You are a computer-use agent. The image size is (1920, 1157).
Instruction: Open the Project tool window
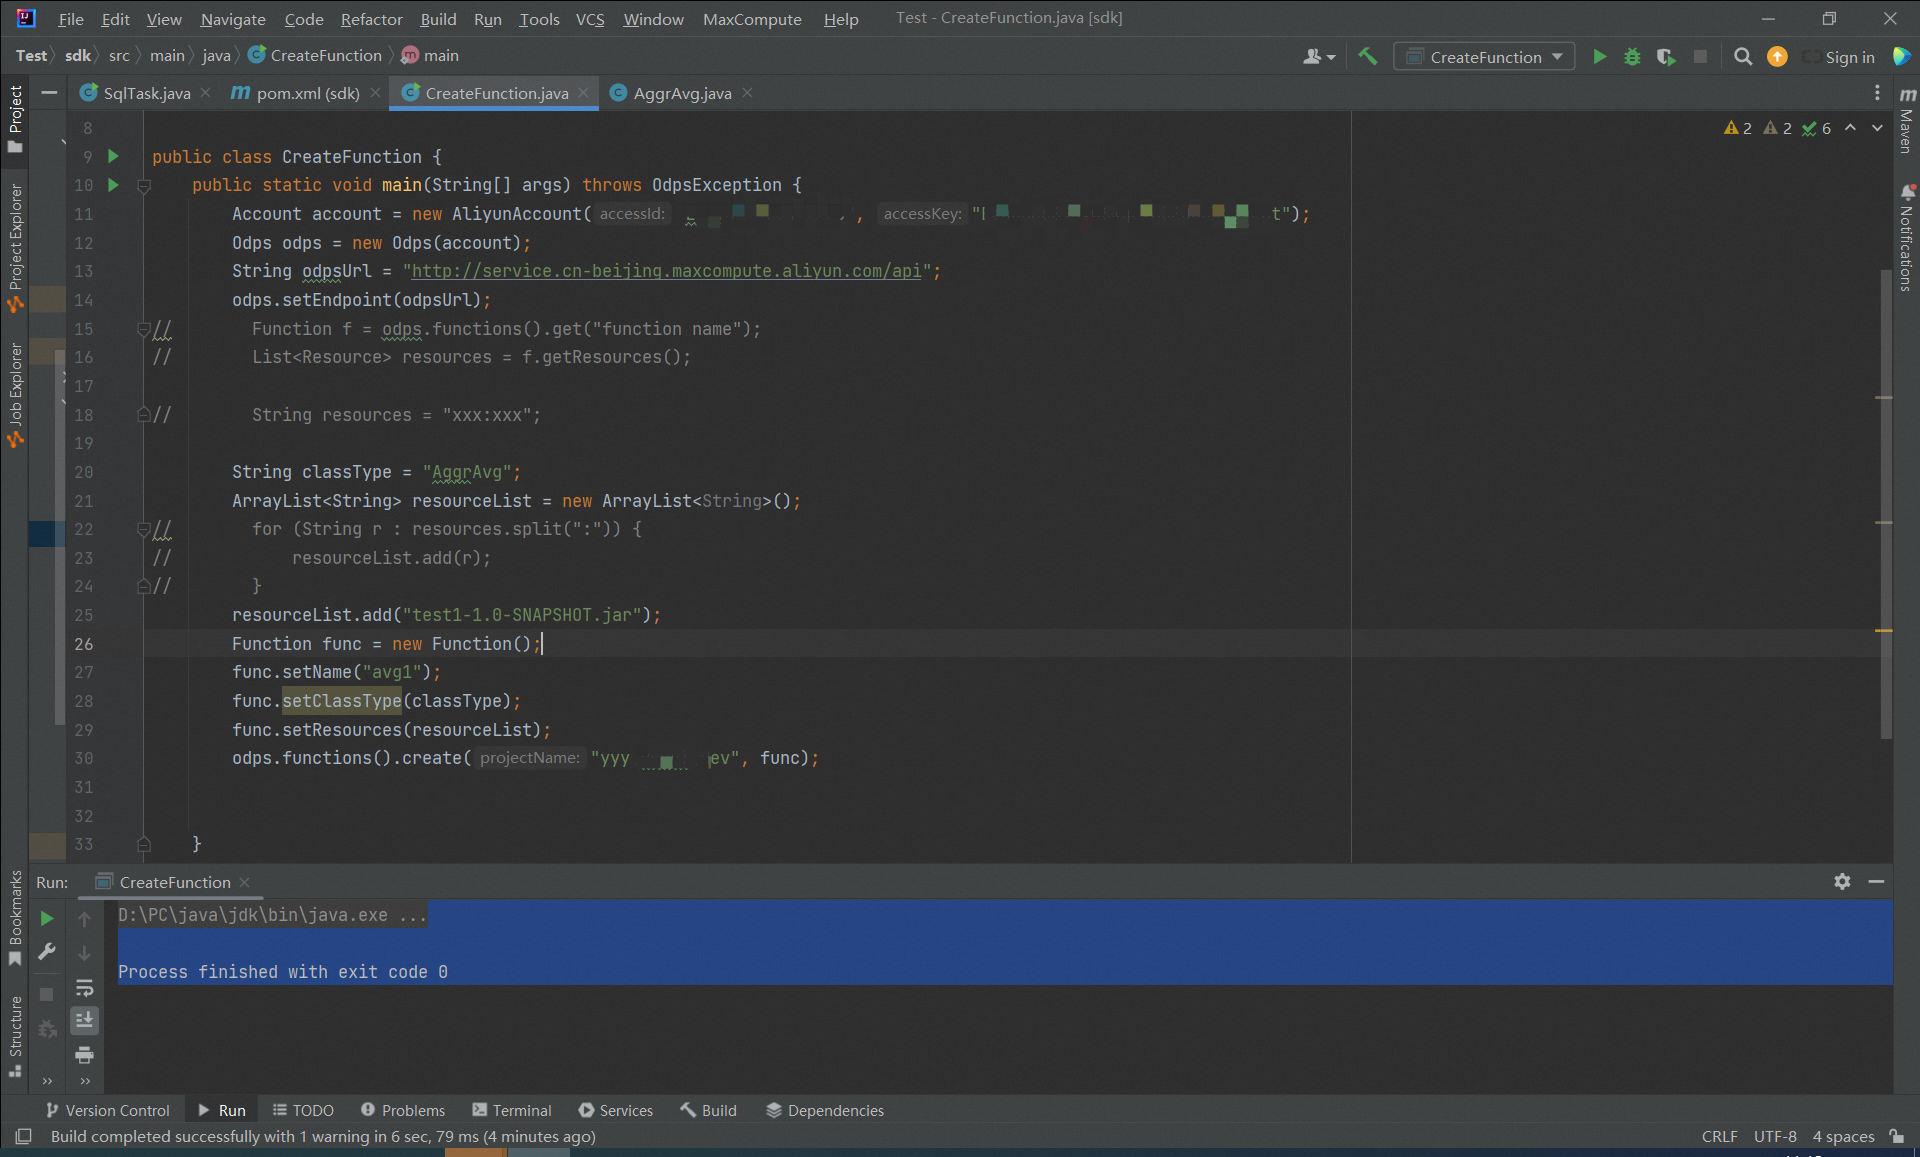click(x=15, y=119)
